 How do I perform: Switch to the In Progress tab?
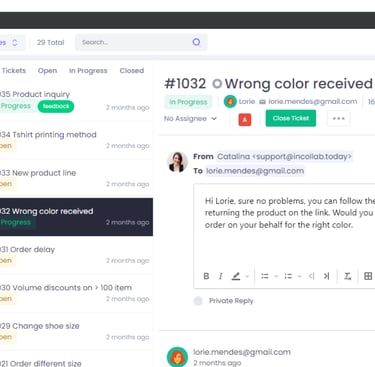88,71
